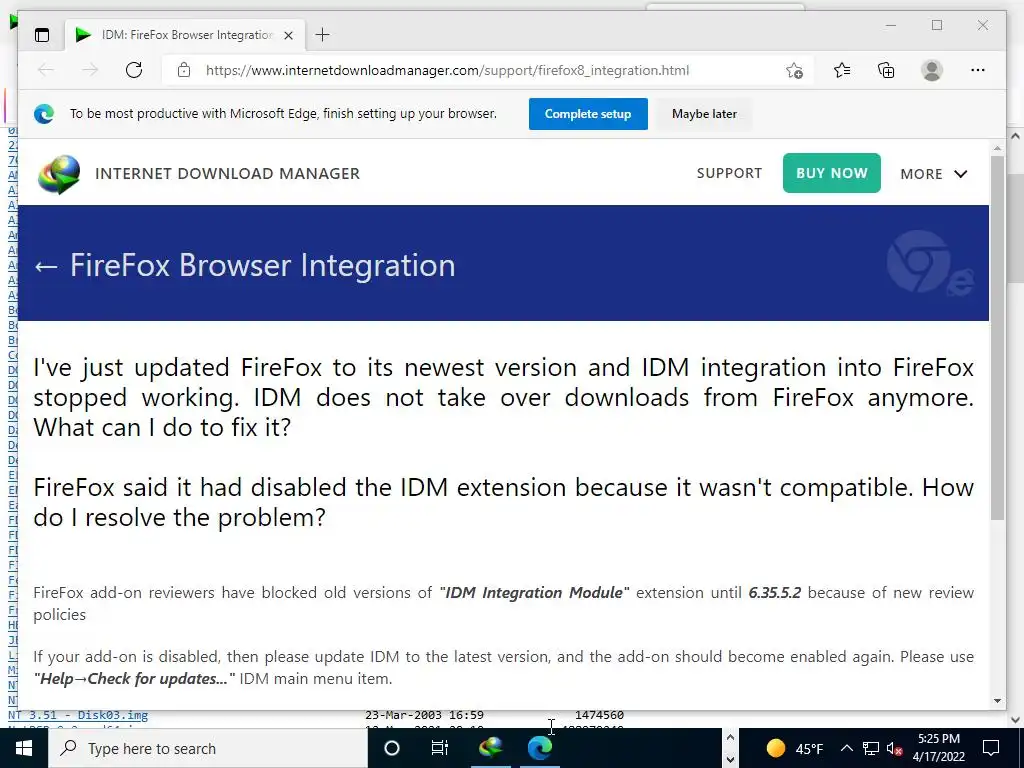
Task: Show hidden system tray icons chevron
Action: (x=846, y=748)
